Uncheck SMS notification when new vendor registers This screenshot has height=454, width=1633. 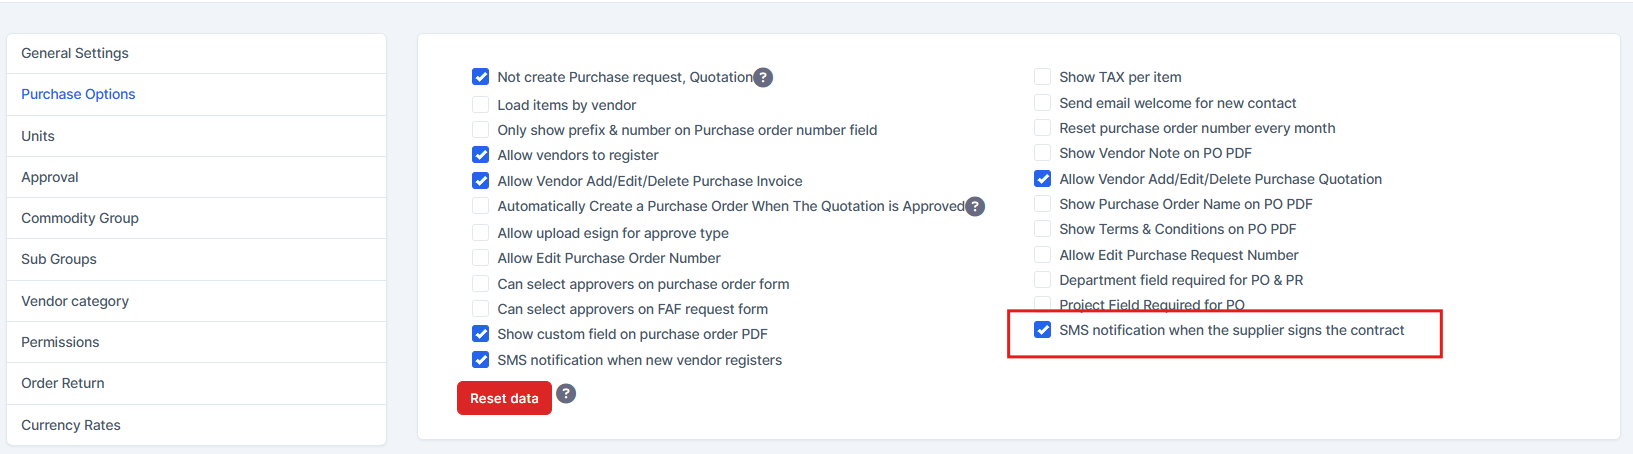pos(481,360)
